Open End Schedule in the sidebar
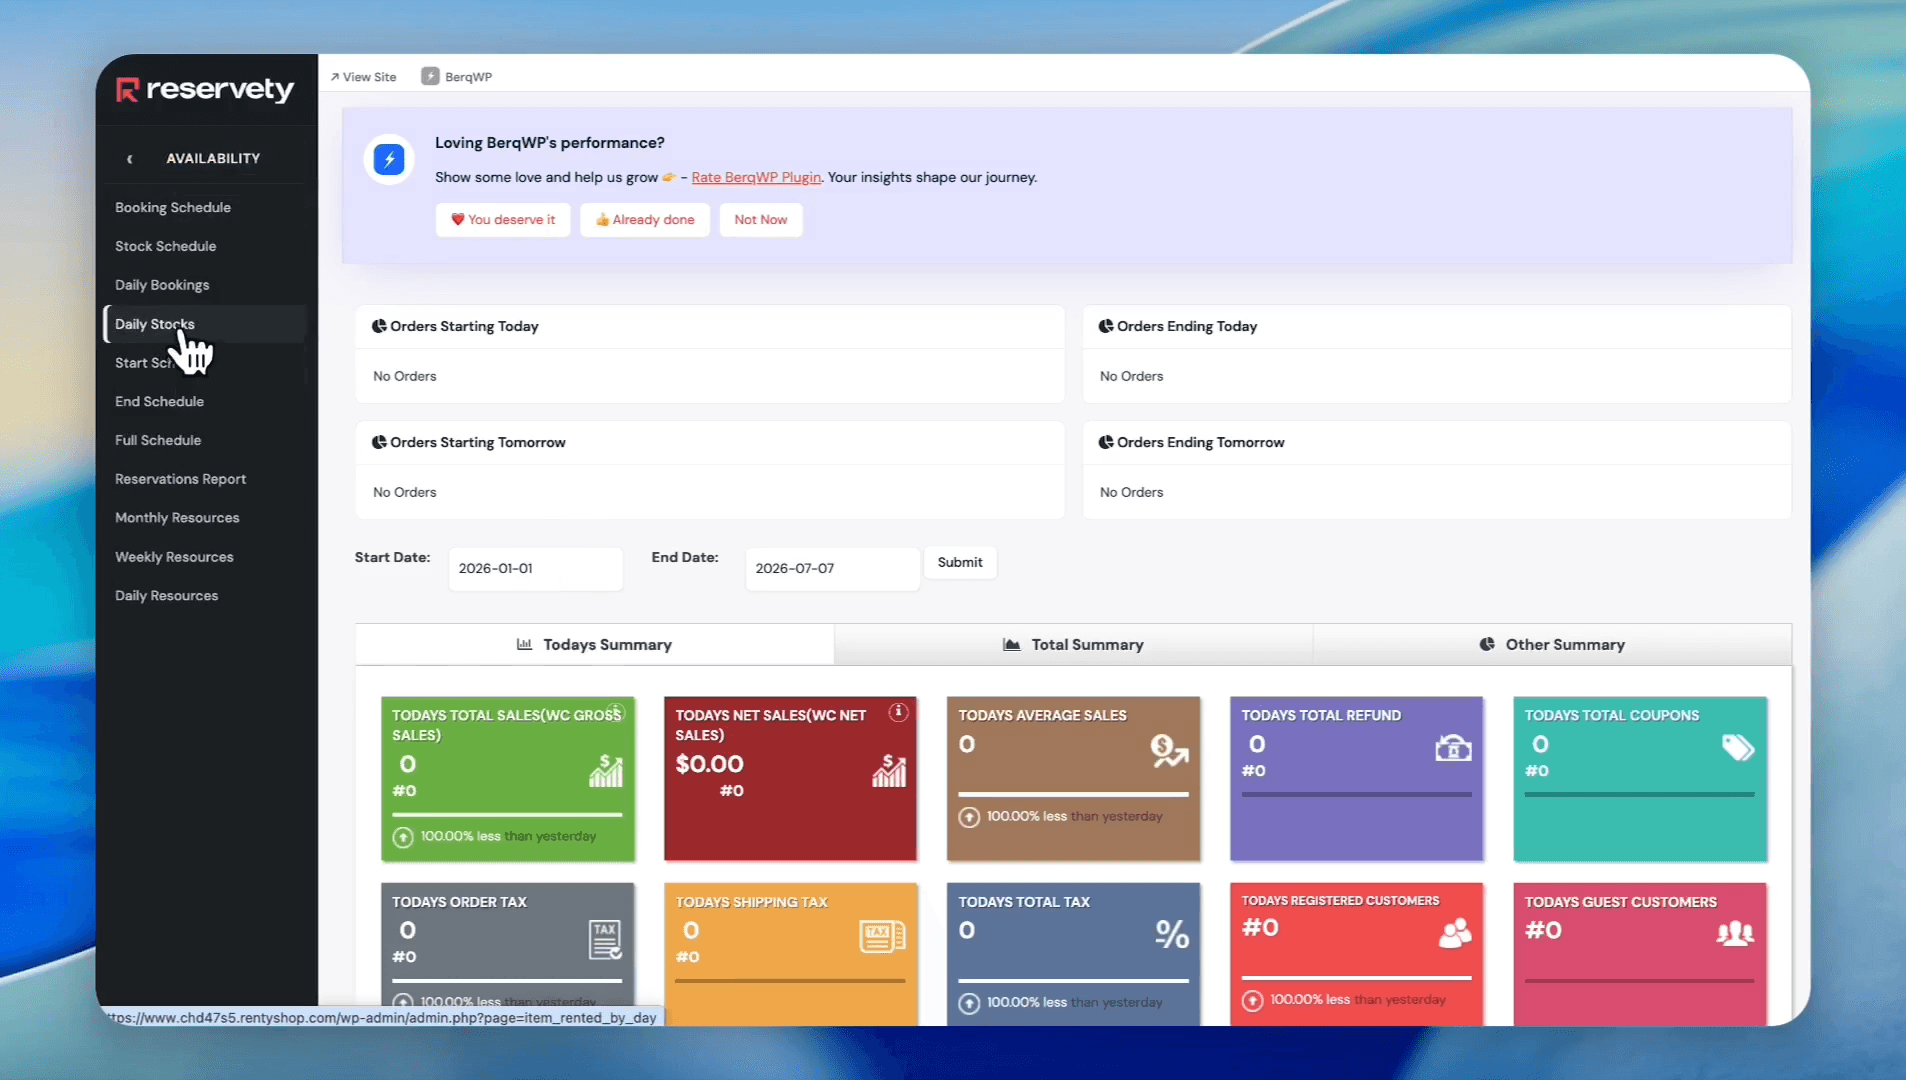 [159, 401]
